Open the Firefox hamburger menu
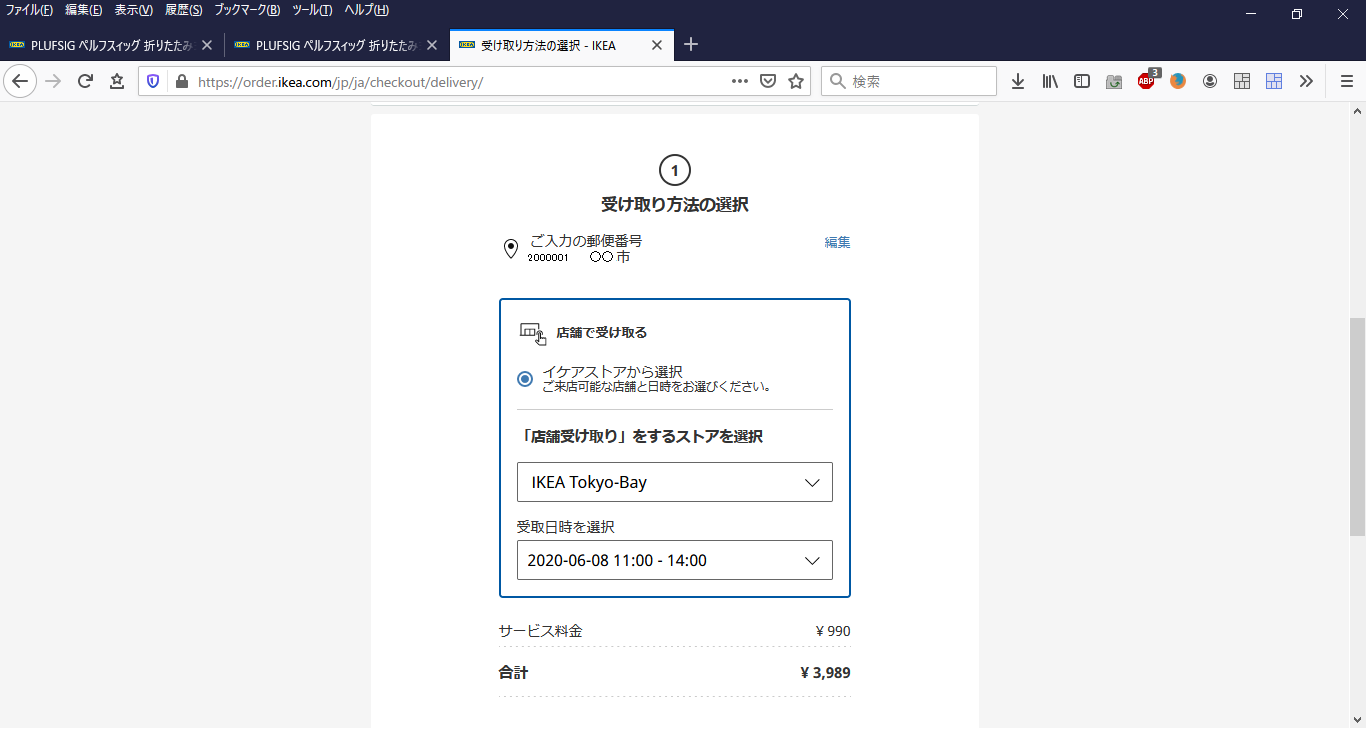1370x730 pixels. click(1347, 82)
